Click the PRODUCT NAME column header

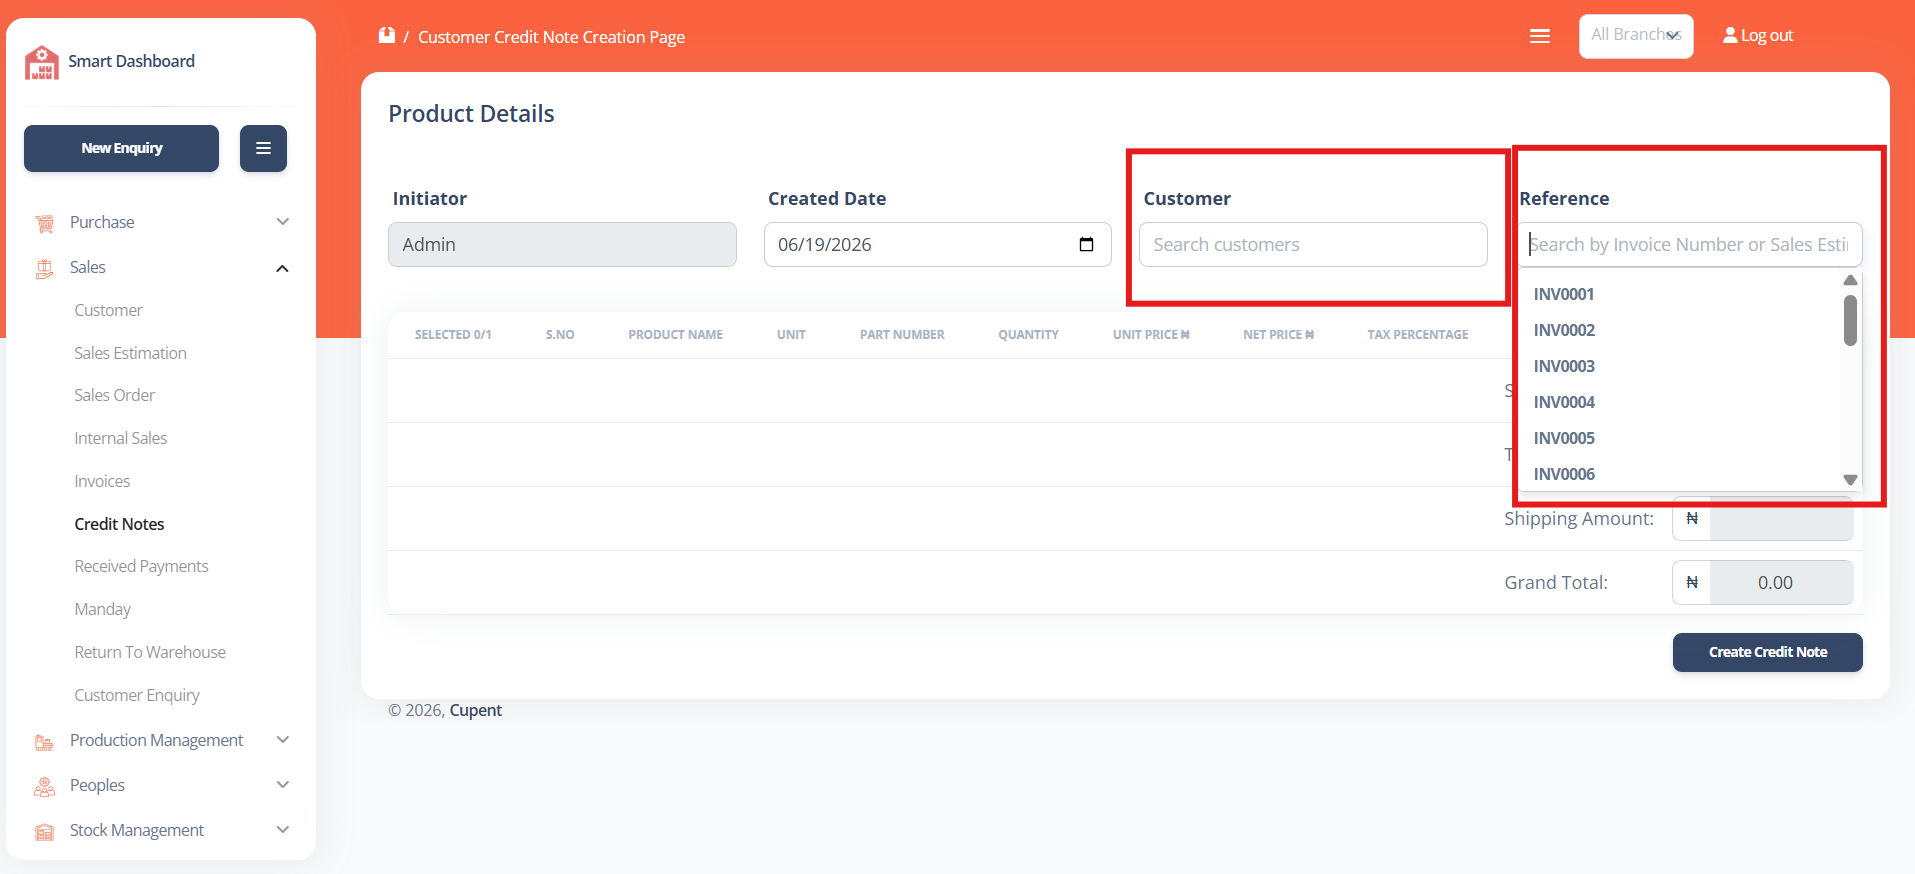coord(675,335)
